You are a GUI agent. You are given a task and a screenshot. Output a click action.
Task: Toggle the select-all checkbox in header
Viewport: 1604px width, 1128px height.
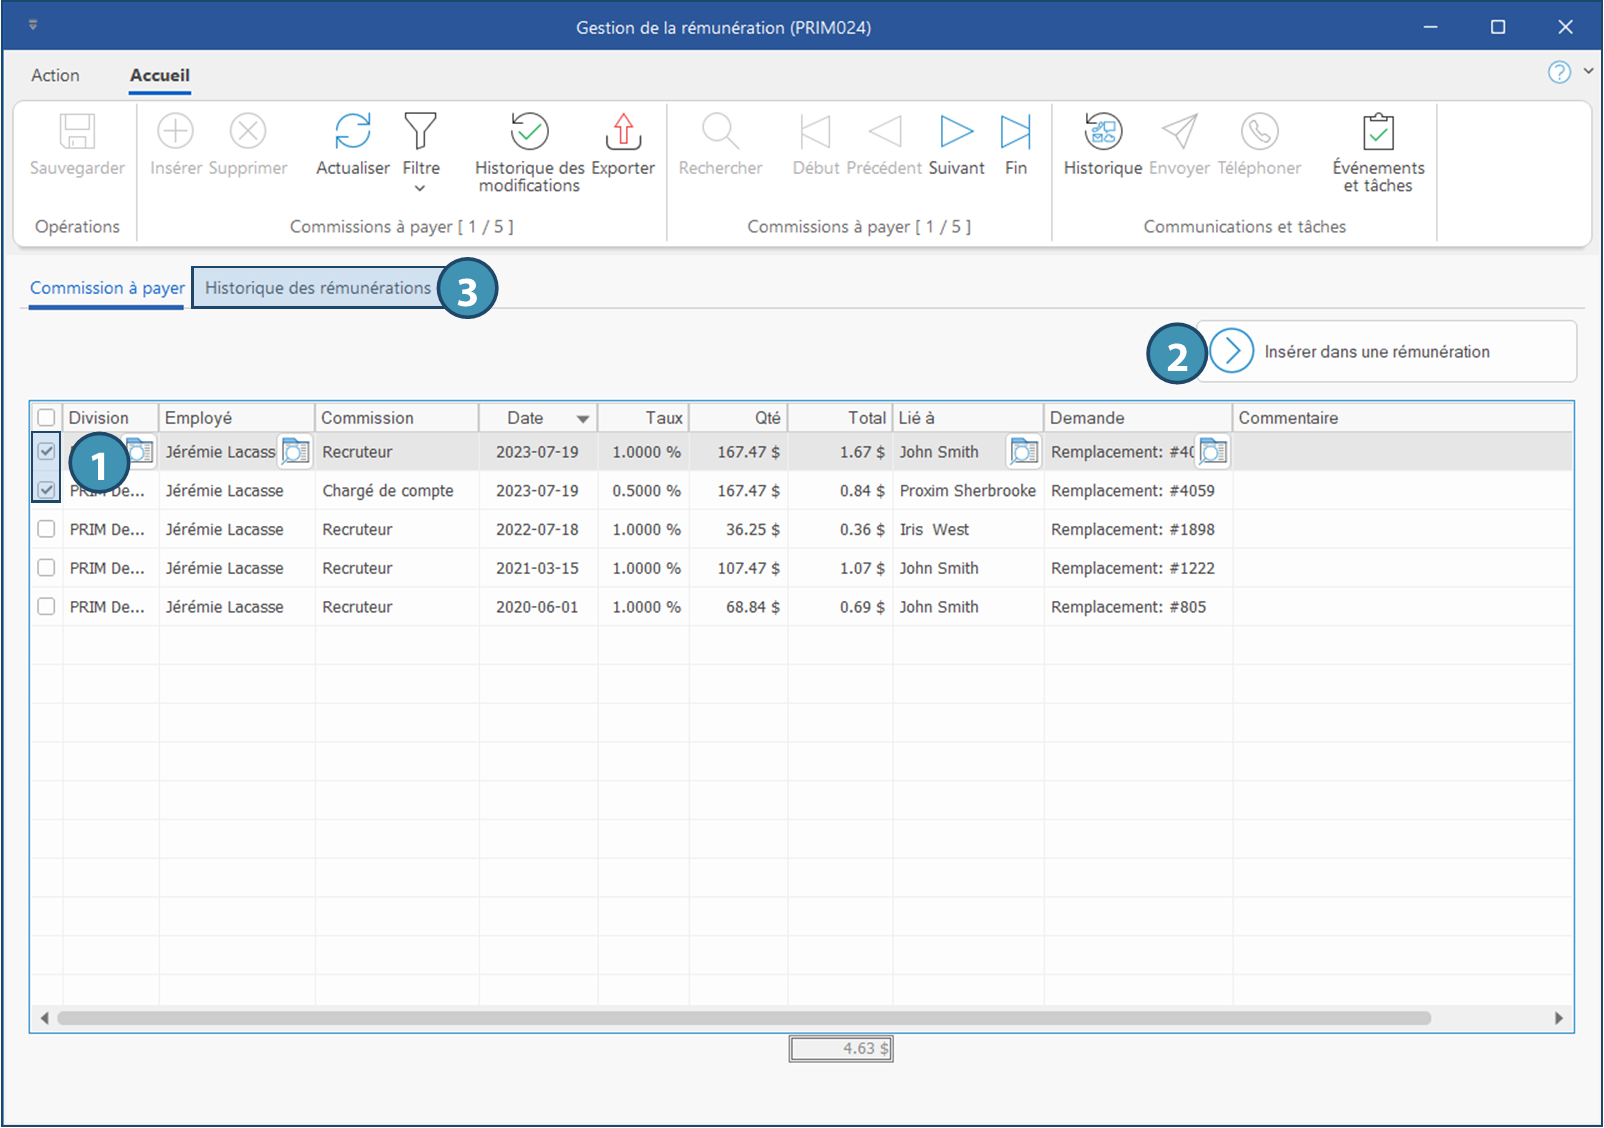(46, 418)
